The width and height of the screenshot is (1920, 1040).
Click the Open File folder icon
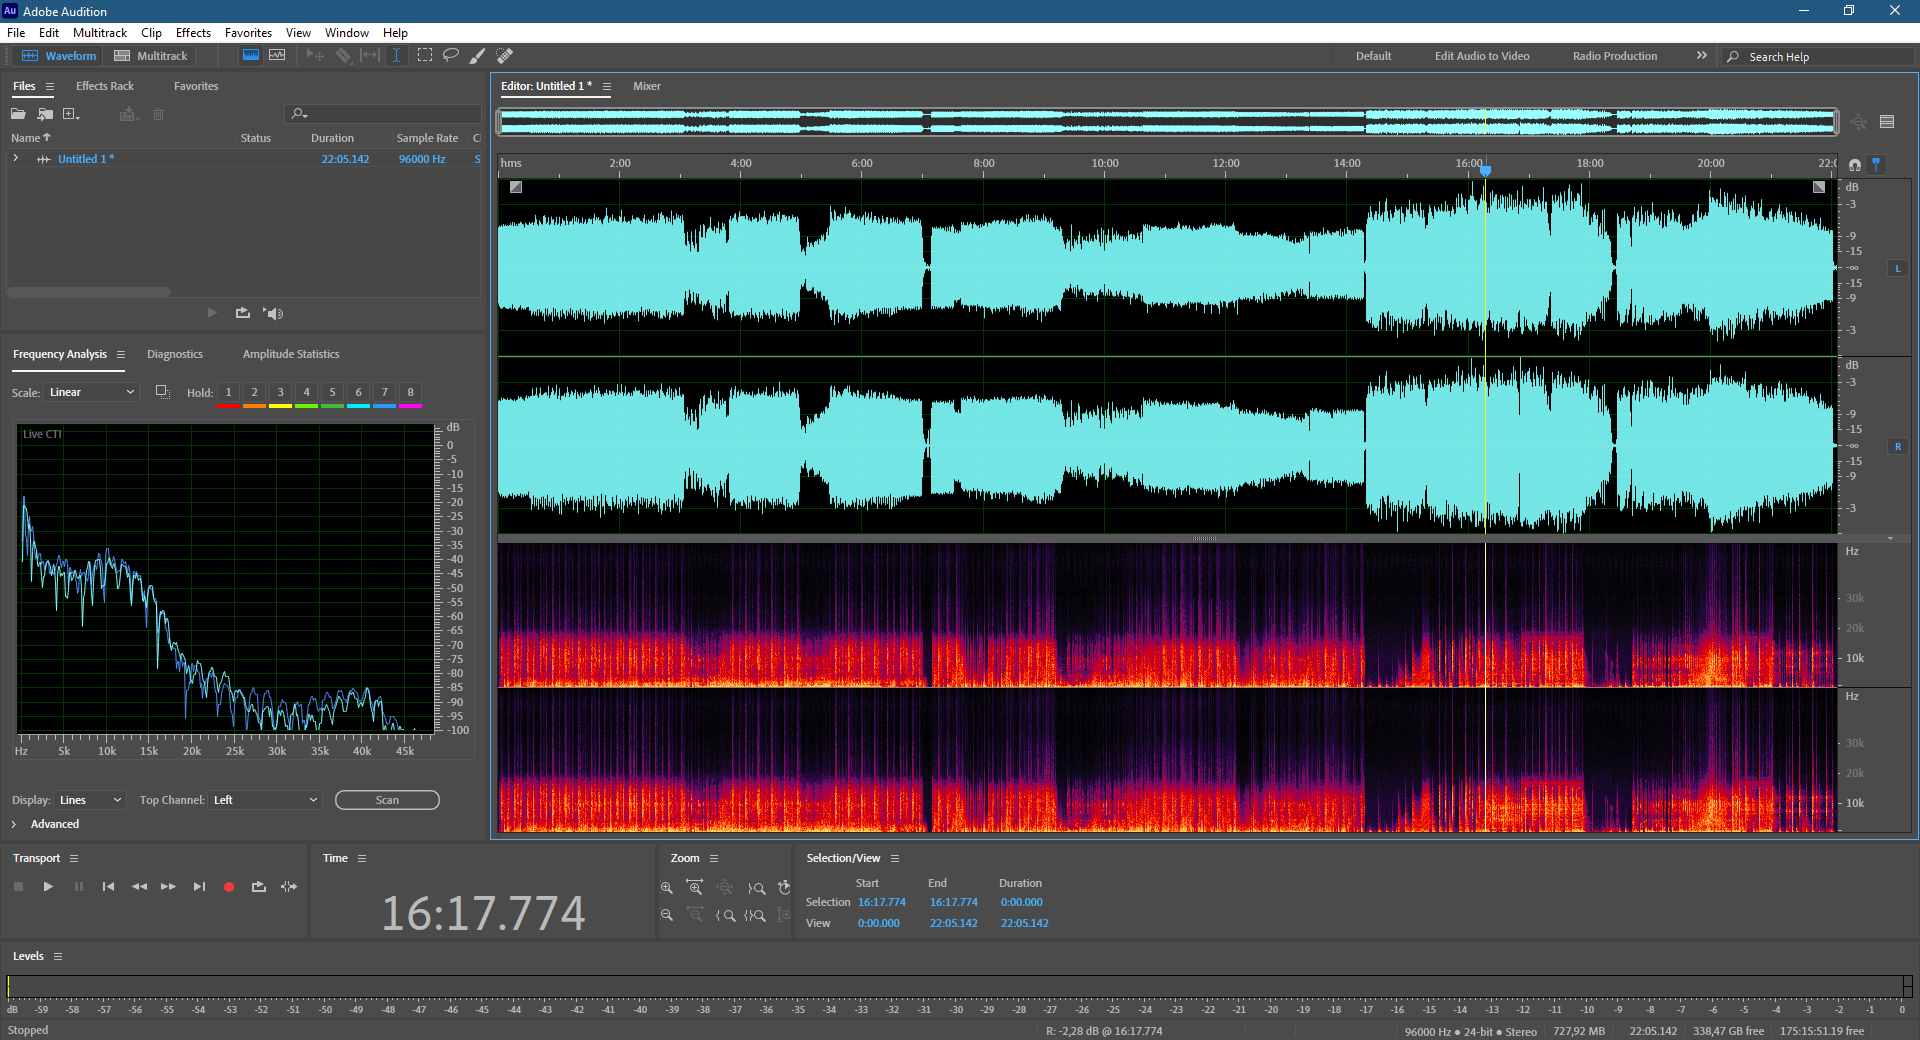[x=18, y=114]
